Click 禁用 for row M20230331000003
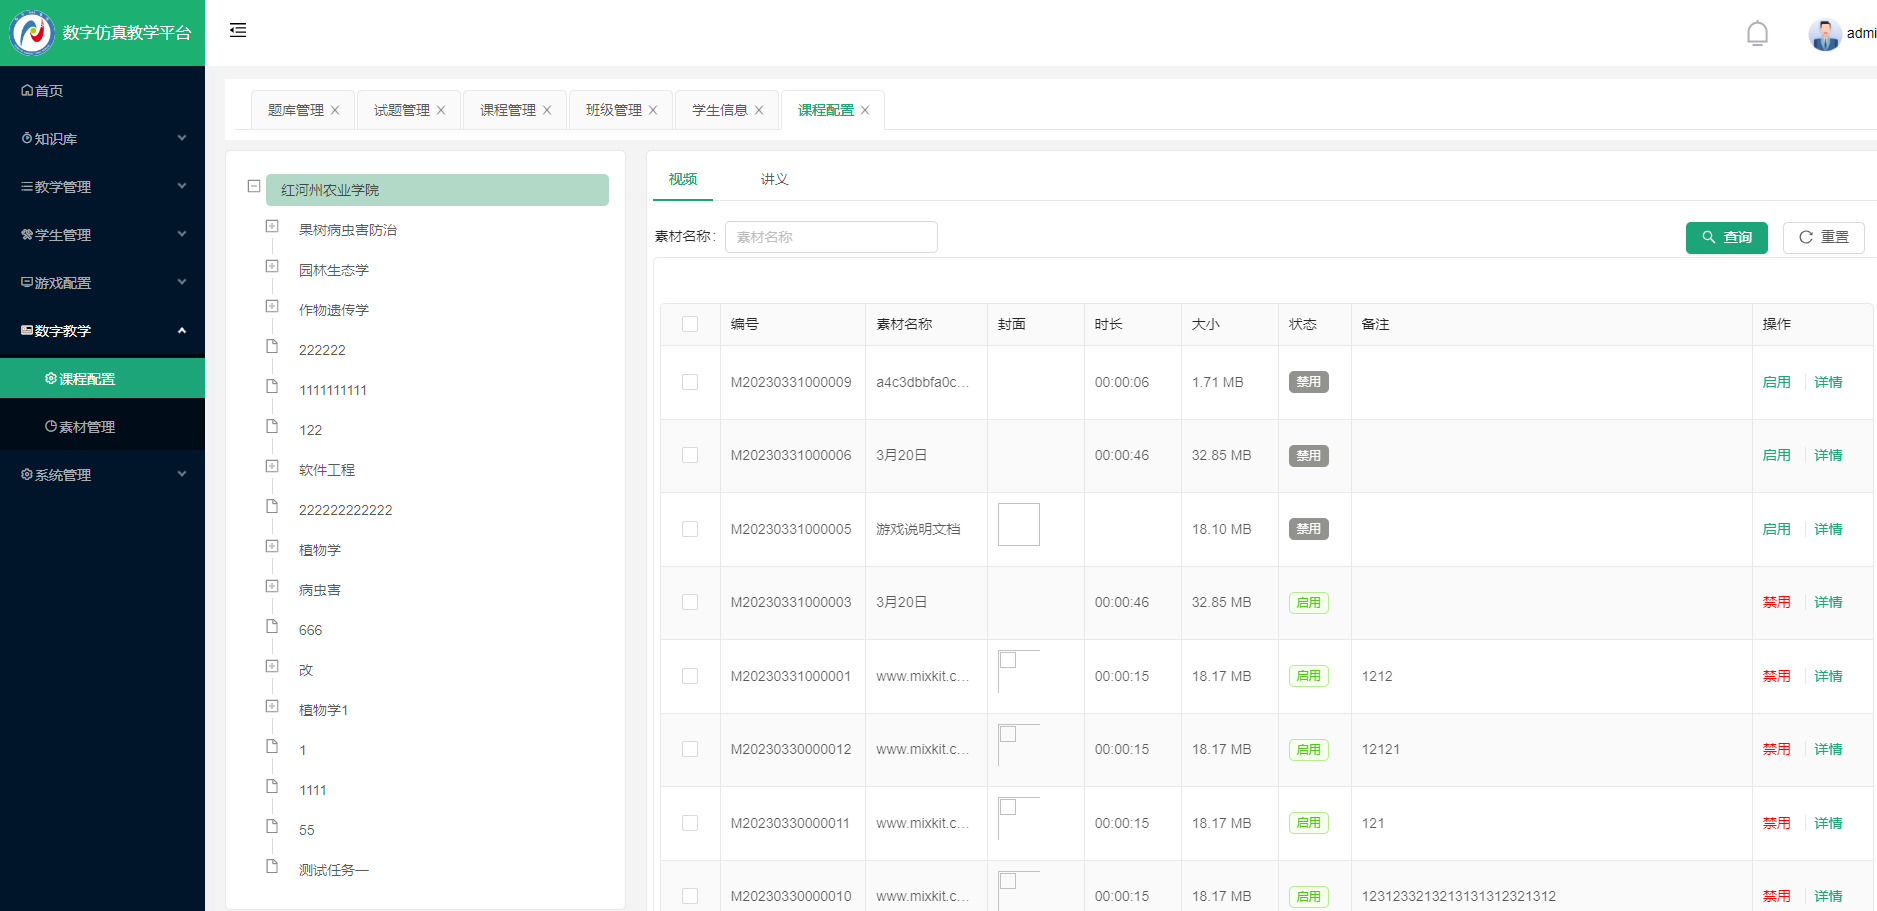The width and height of the screenshot is (1877, 911). coord(1777,602)
